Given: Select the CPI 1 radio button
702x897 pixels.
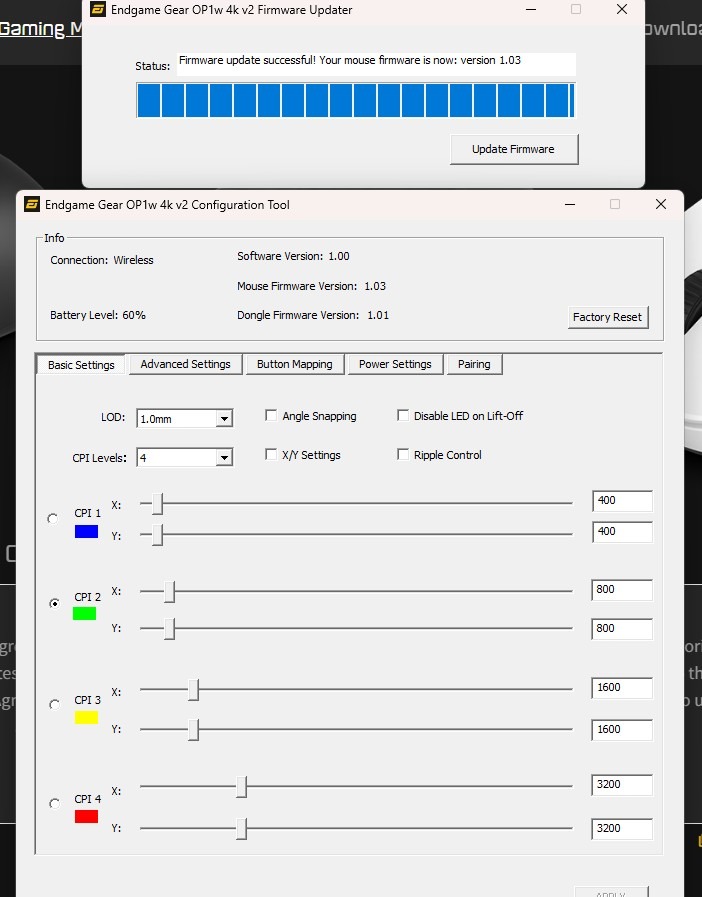Looking at the screenshot, I should click(x=53, y=518).
